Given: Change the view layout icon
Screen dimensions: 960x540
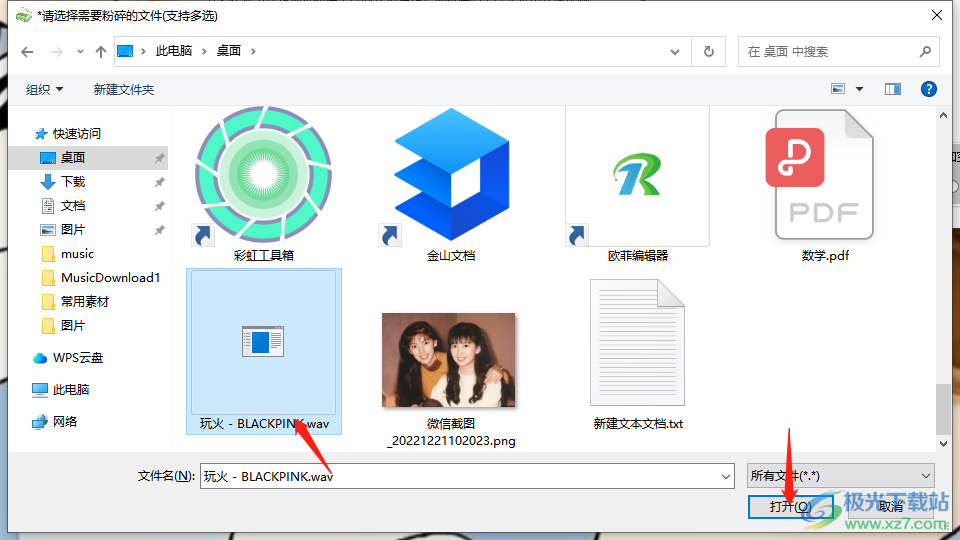Looking at the screenshot, I should tap(838, 89).
